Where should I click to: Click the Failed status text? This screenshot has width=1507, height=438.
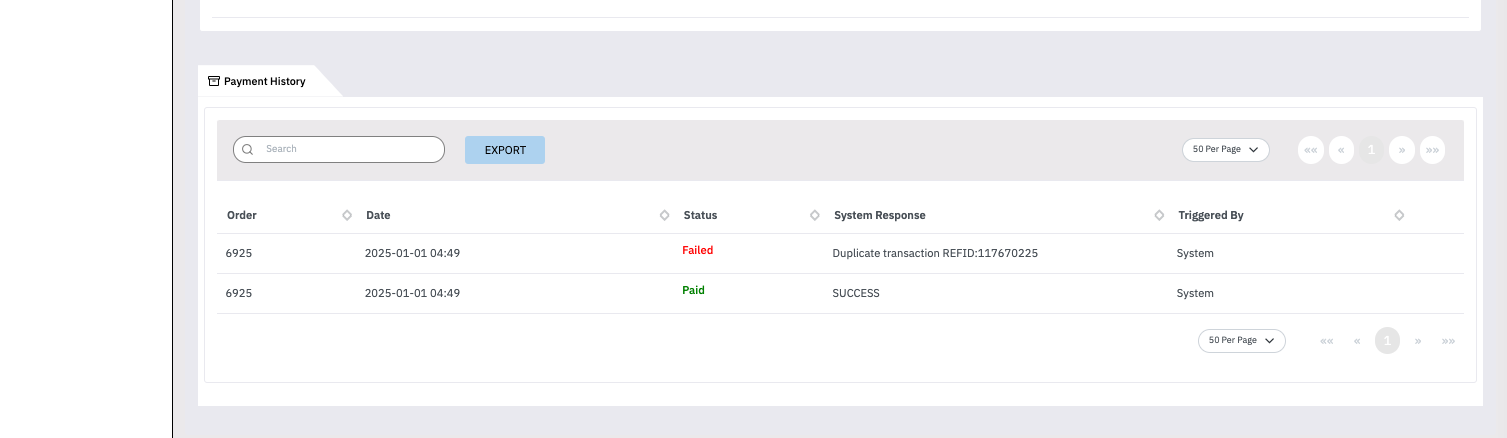click(x=698, y=250)
